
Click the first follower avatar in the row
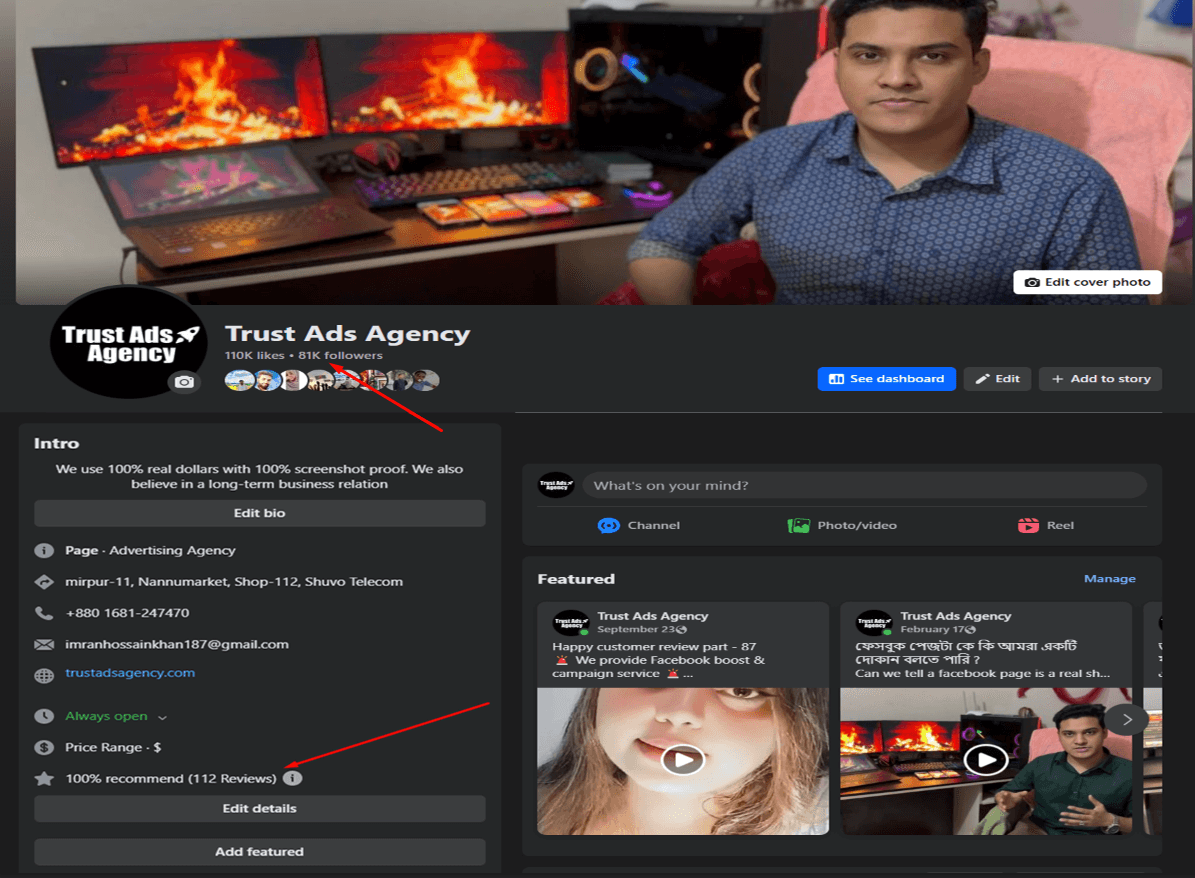click(x=239, y=380)
